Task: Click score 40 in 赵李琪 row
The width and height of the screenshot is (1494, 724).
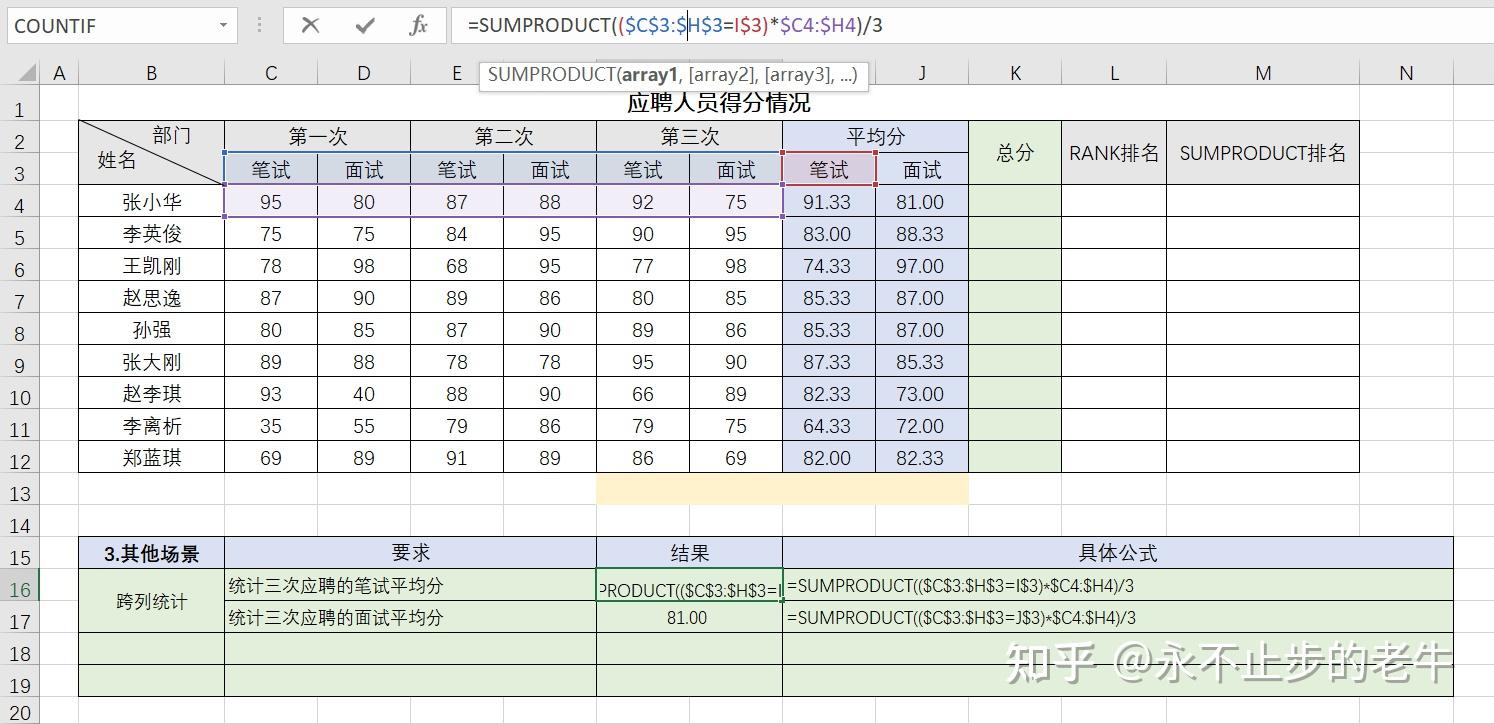Action: tap(364, 394)
